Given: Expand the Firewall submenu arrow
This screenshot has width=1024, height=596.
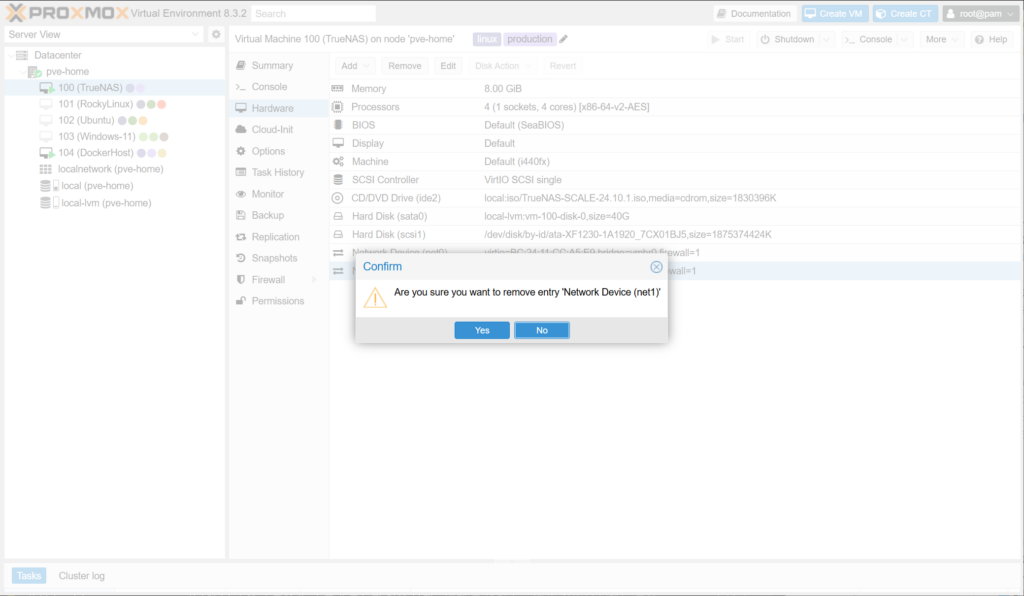Looking at the screenshot, I should click(314, 280).
